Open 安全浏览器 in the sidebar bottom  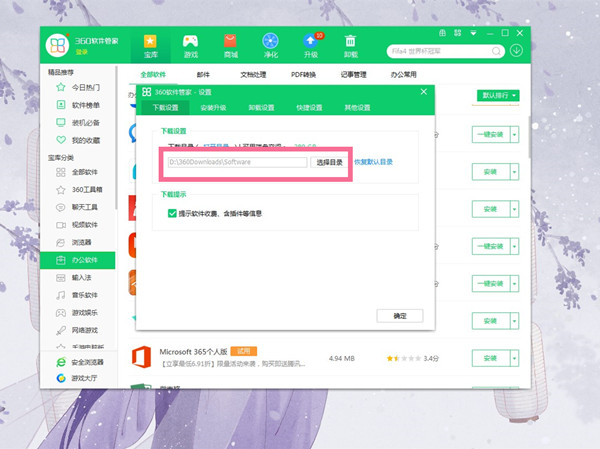pos(80,363)
